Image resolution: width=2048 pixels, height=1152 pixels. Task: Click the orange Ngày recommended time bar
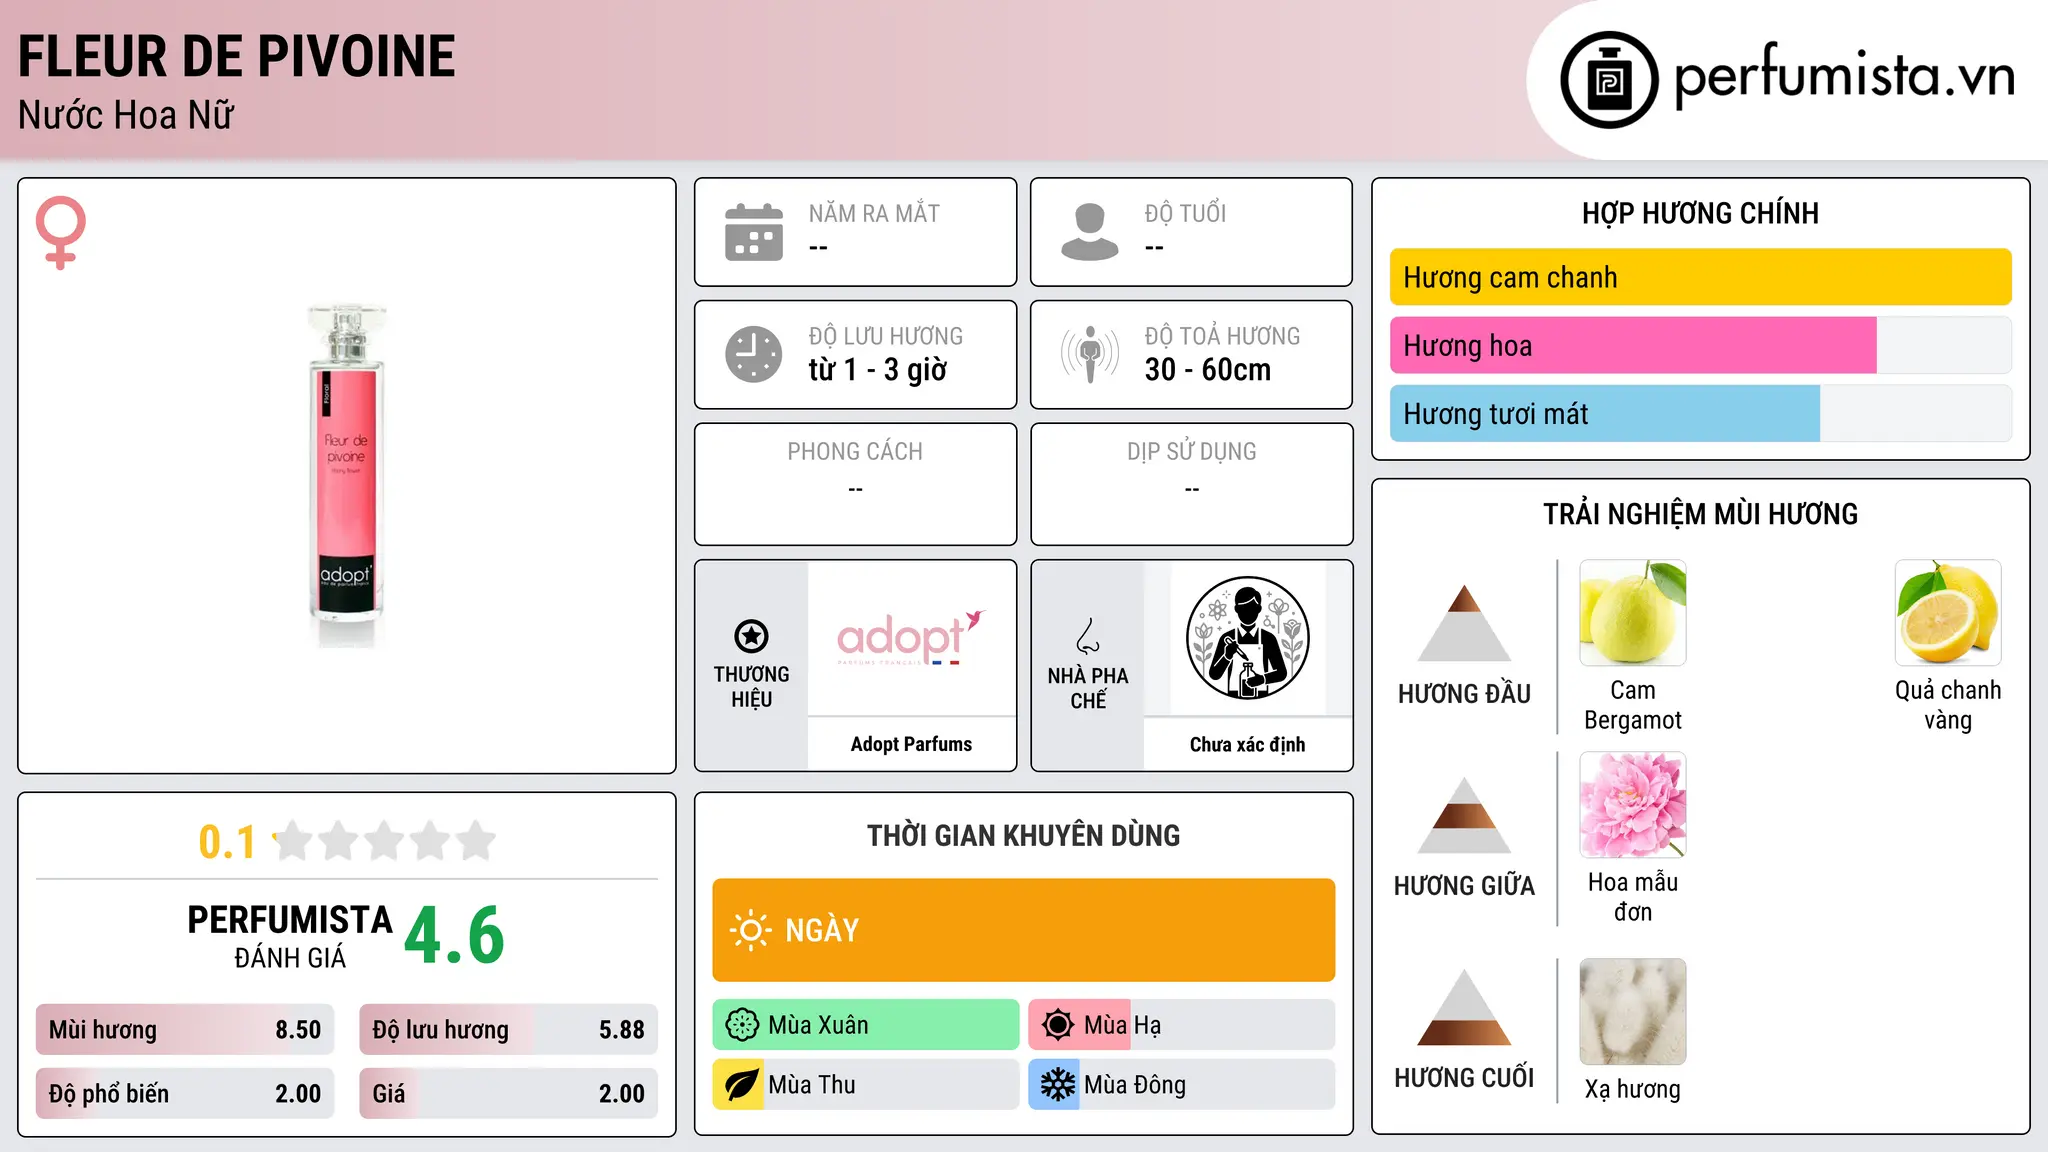(1023, 930)
